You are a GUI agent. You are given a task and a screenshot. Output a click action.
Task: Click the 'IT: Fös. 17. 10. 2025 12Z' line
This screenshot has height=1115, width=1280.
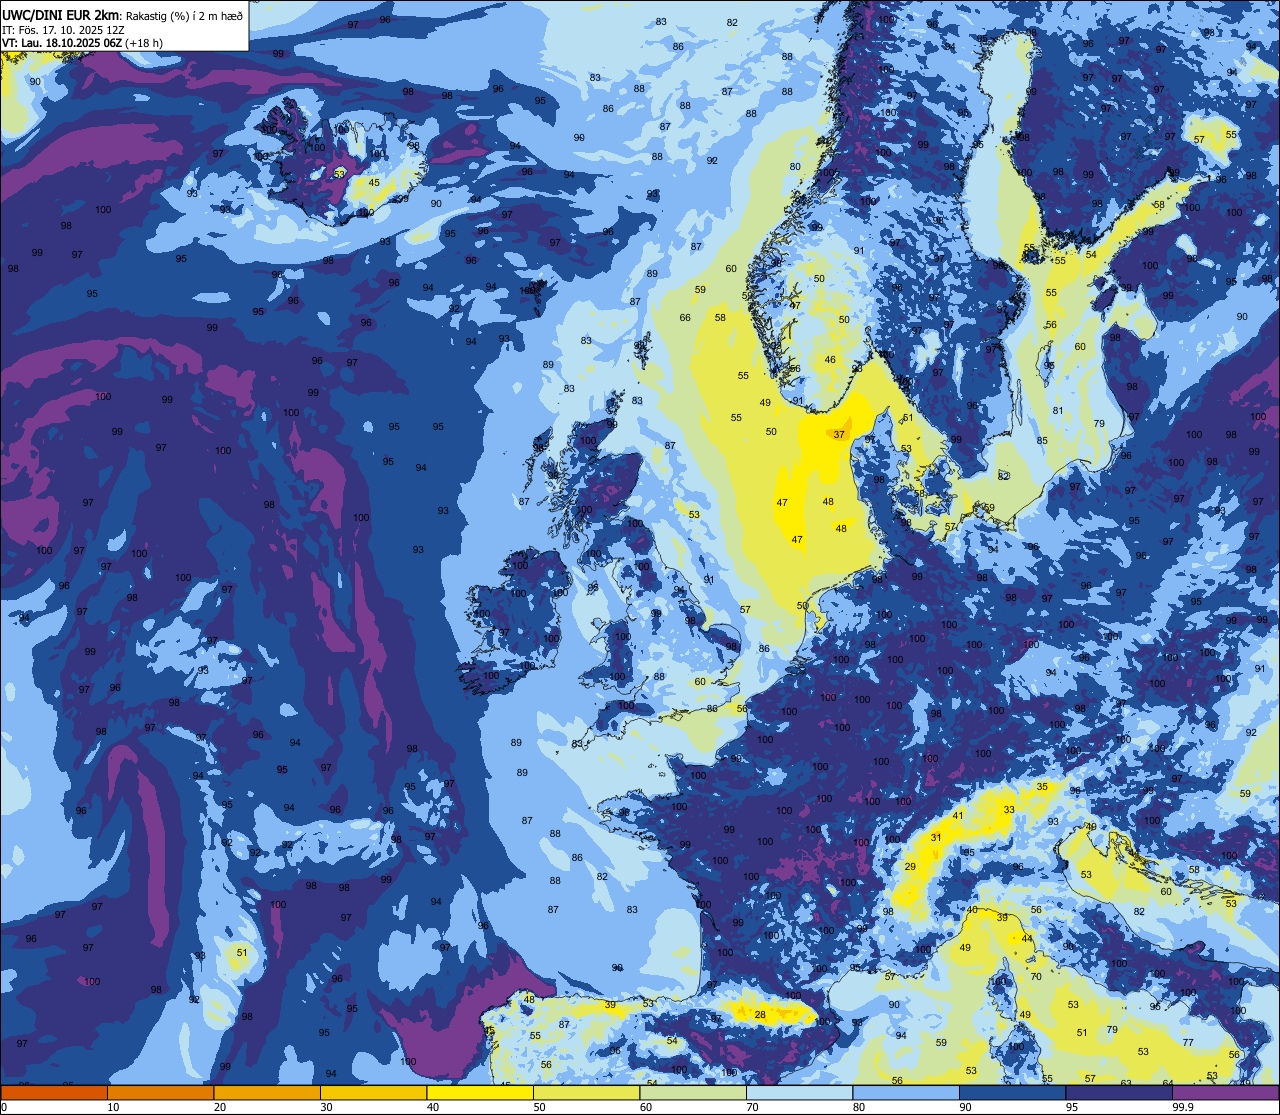63,30
